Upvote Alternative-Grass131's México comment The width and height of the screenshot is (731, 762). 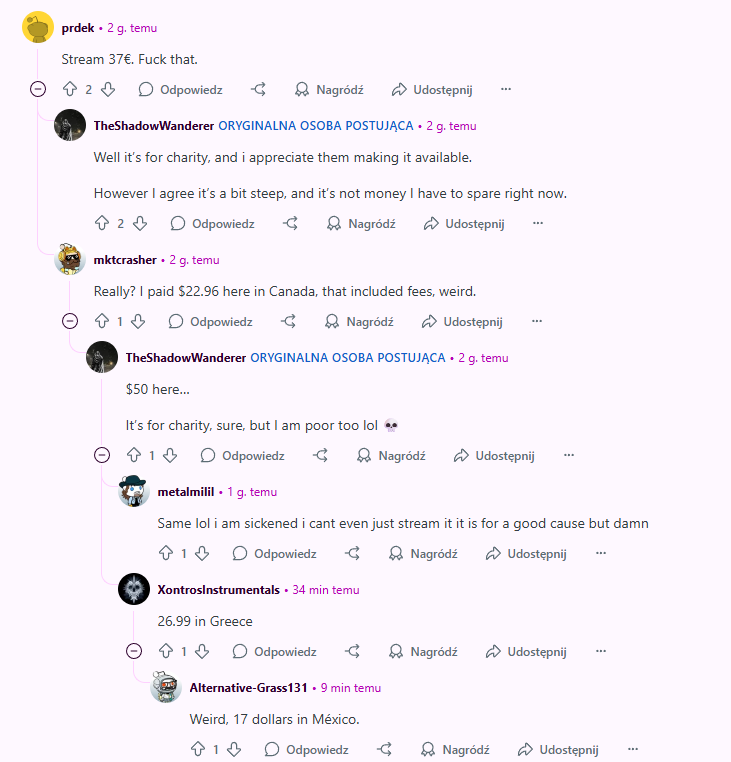(x=198, y=749)
